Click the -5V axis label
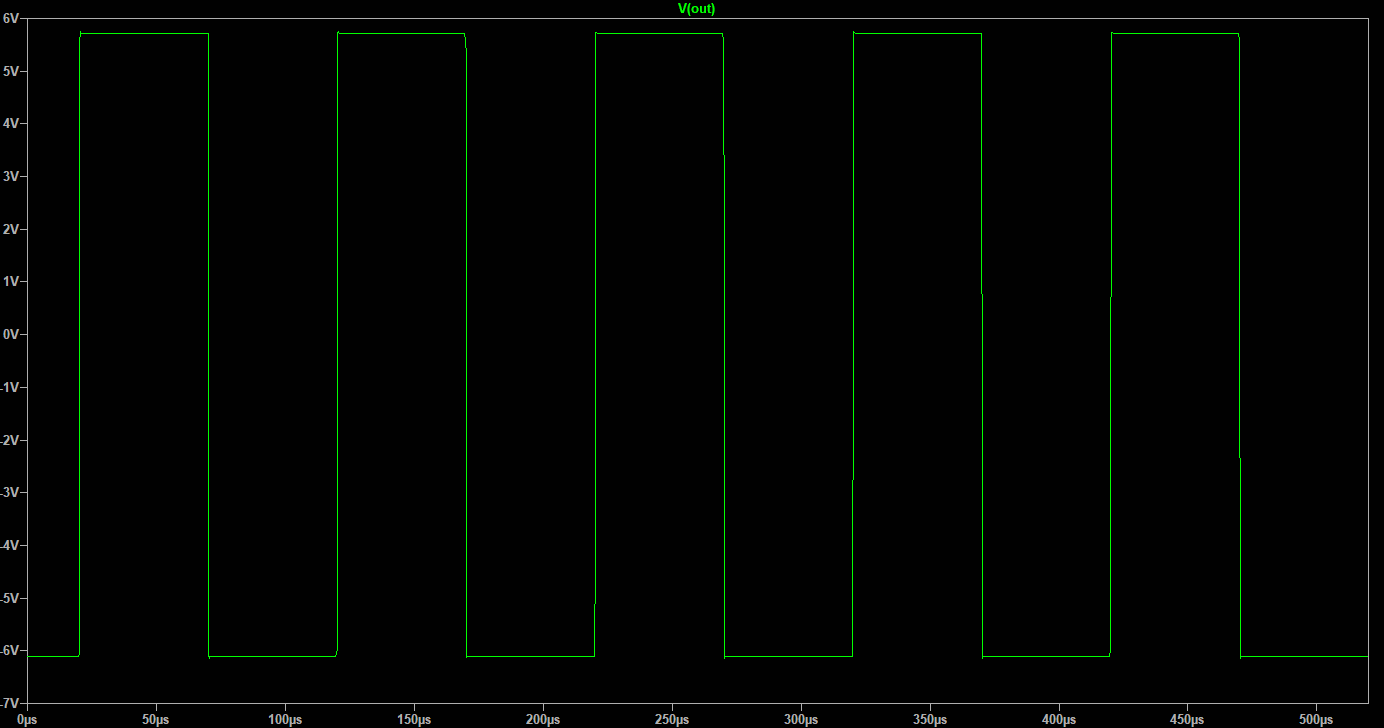This screenshot has width=1384, height=728. 10,599
